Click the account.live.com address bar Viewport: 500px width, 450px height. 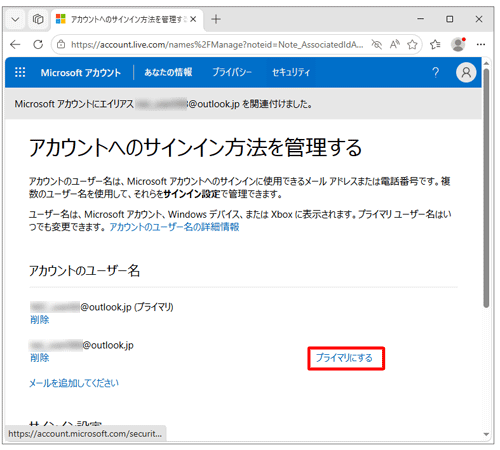point(217,44)
